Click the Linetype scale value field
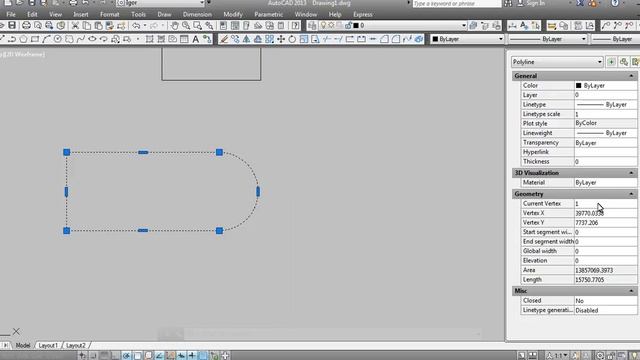Image resolution: width=640 pixels, height=360 pixels. point(605,114)
